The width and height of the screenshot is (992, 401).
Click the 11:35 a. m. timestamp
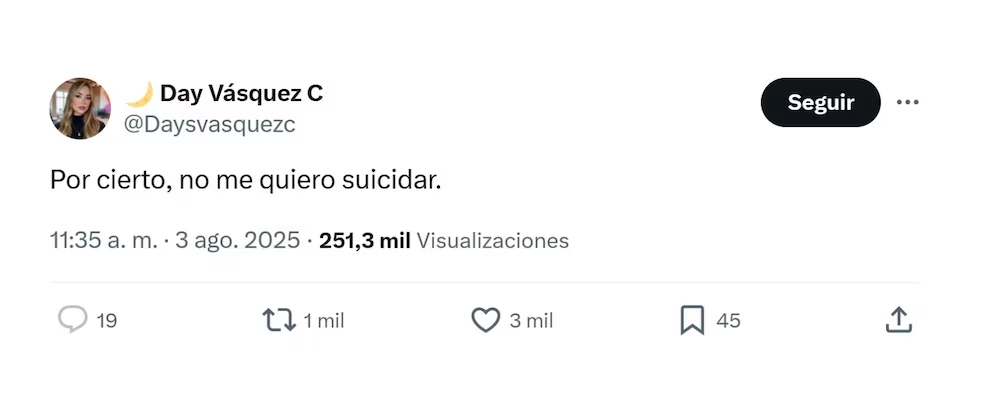tap(103, 241)
